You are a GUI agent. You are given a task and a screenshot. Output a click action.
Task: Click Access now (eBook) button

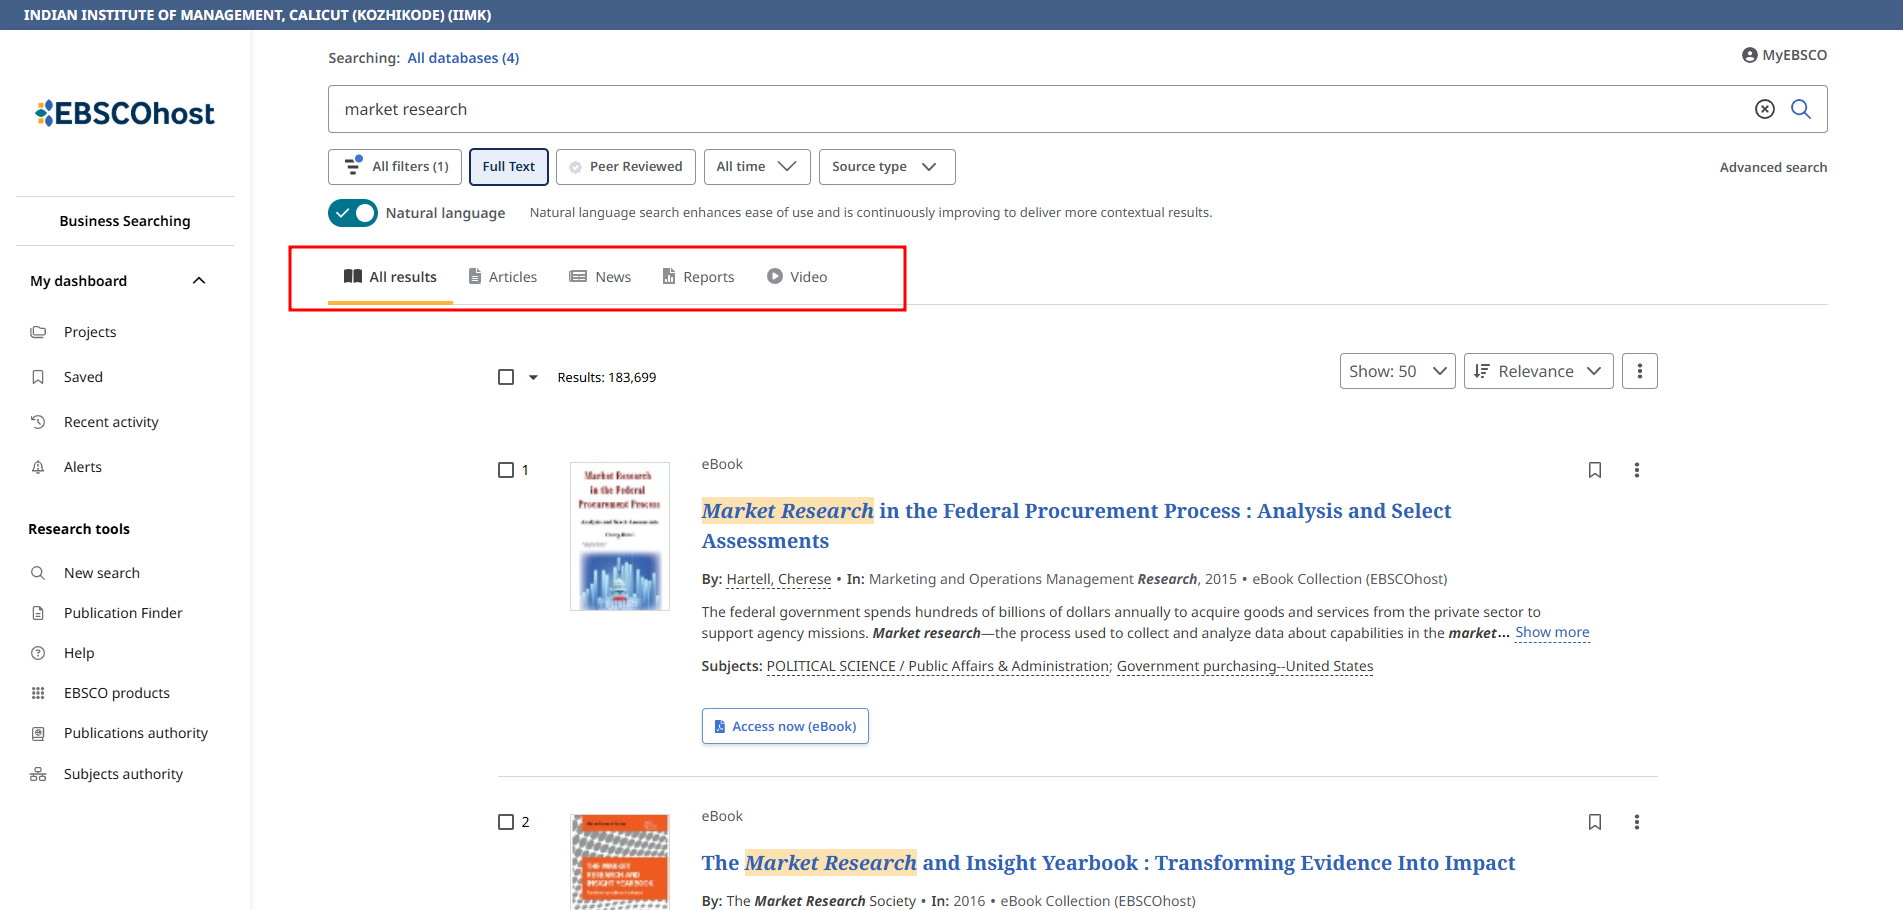[x=785, y=726]
